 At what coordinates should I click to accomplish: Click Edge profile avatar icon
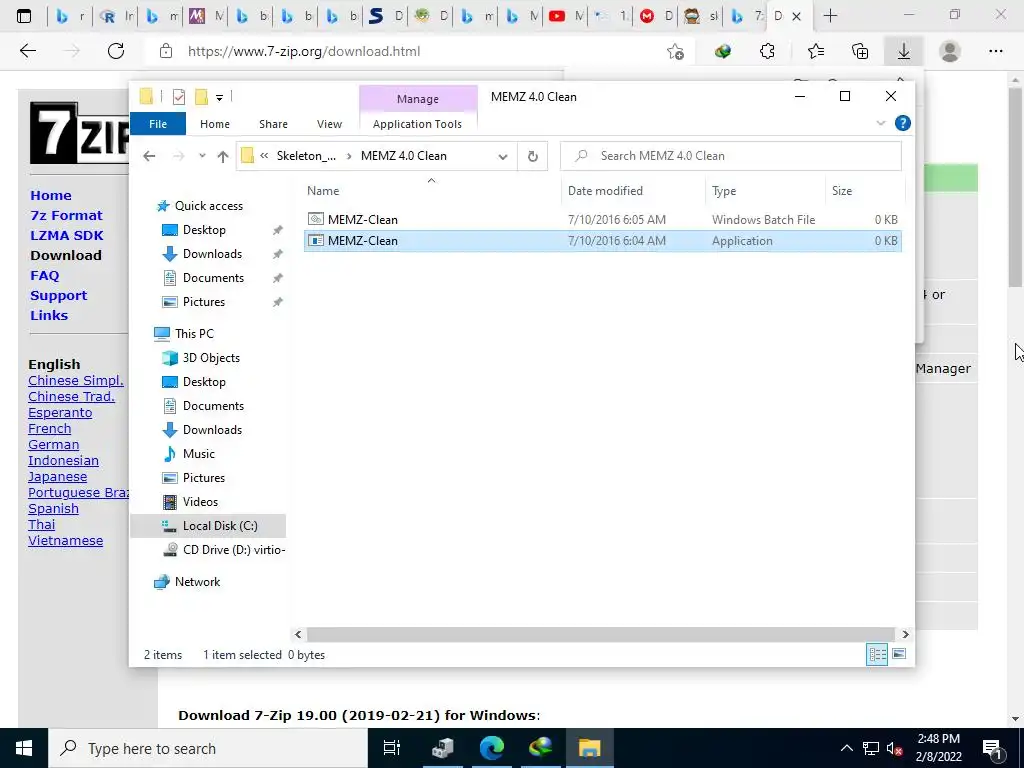pos(949,51)
